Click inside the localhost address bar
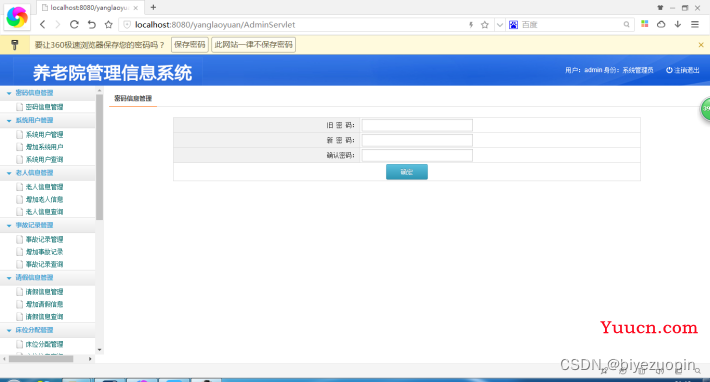The image size is (710, 382). [x=299, y=25]
